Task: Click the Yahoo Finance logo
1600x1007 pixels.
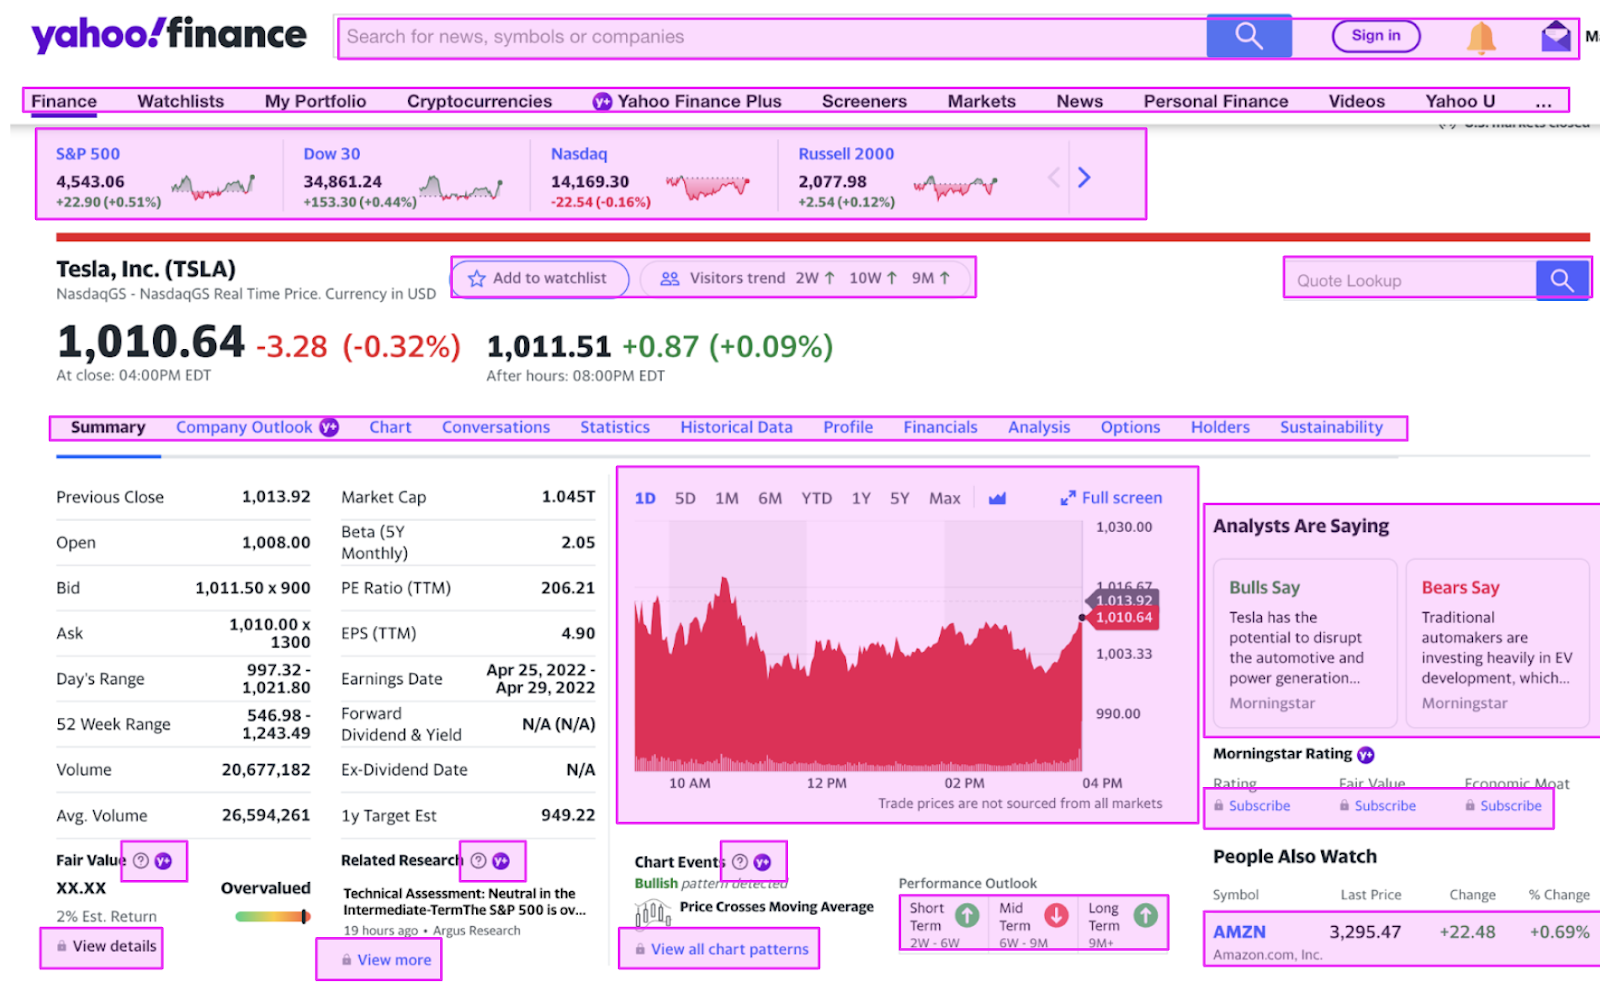Action: click(169, 35)
